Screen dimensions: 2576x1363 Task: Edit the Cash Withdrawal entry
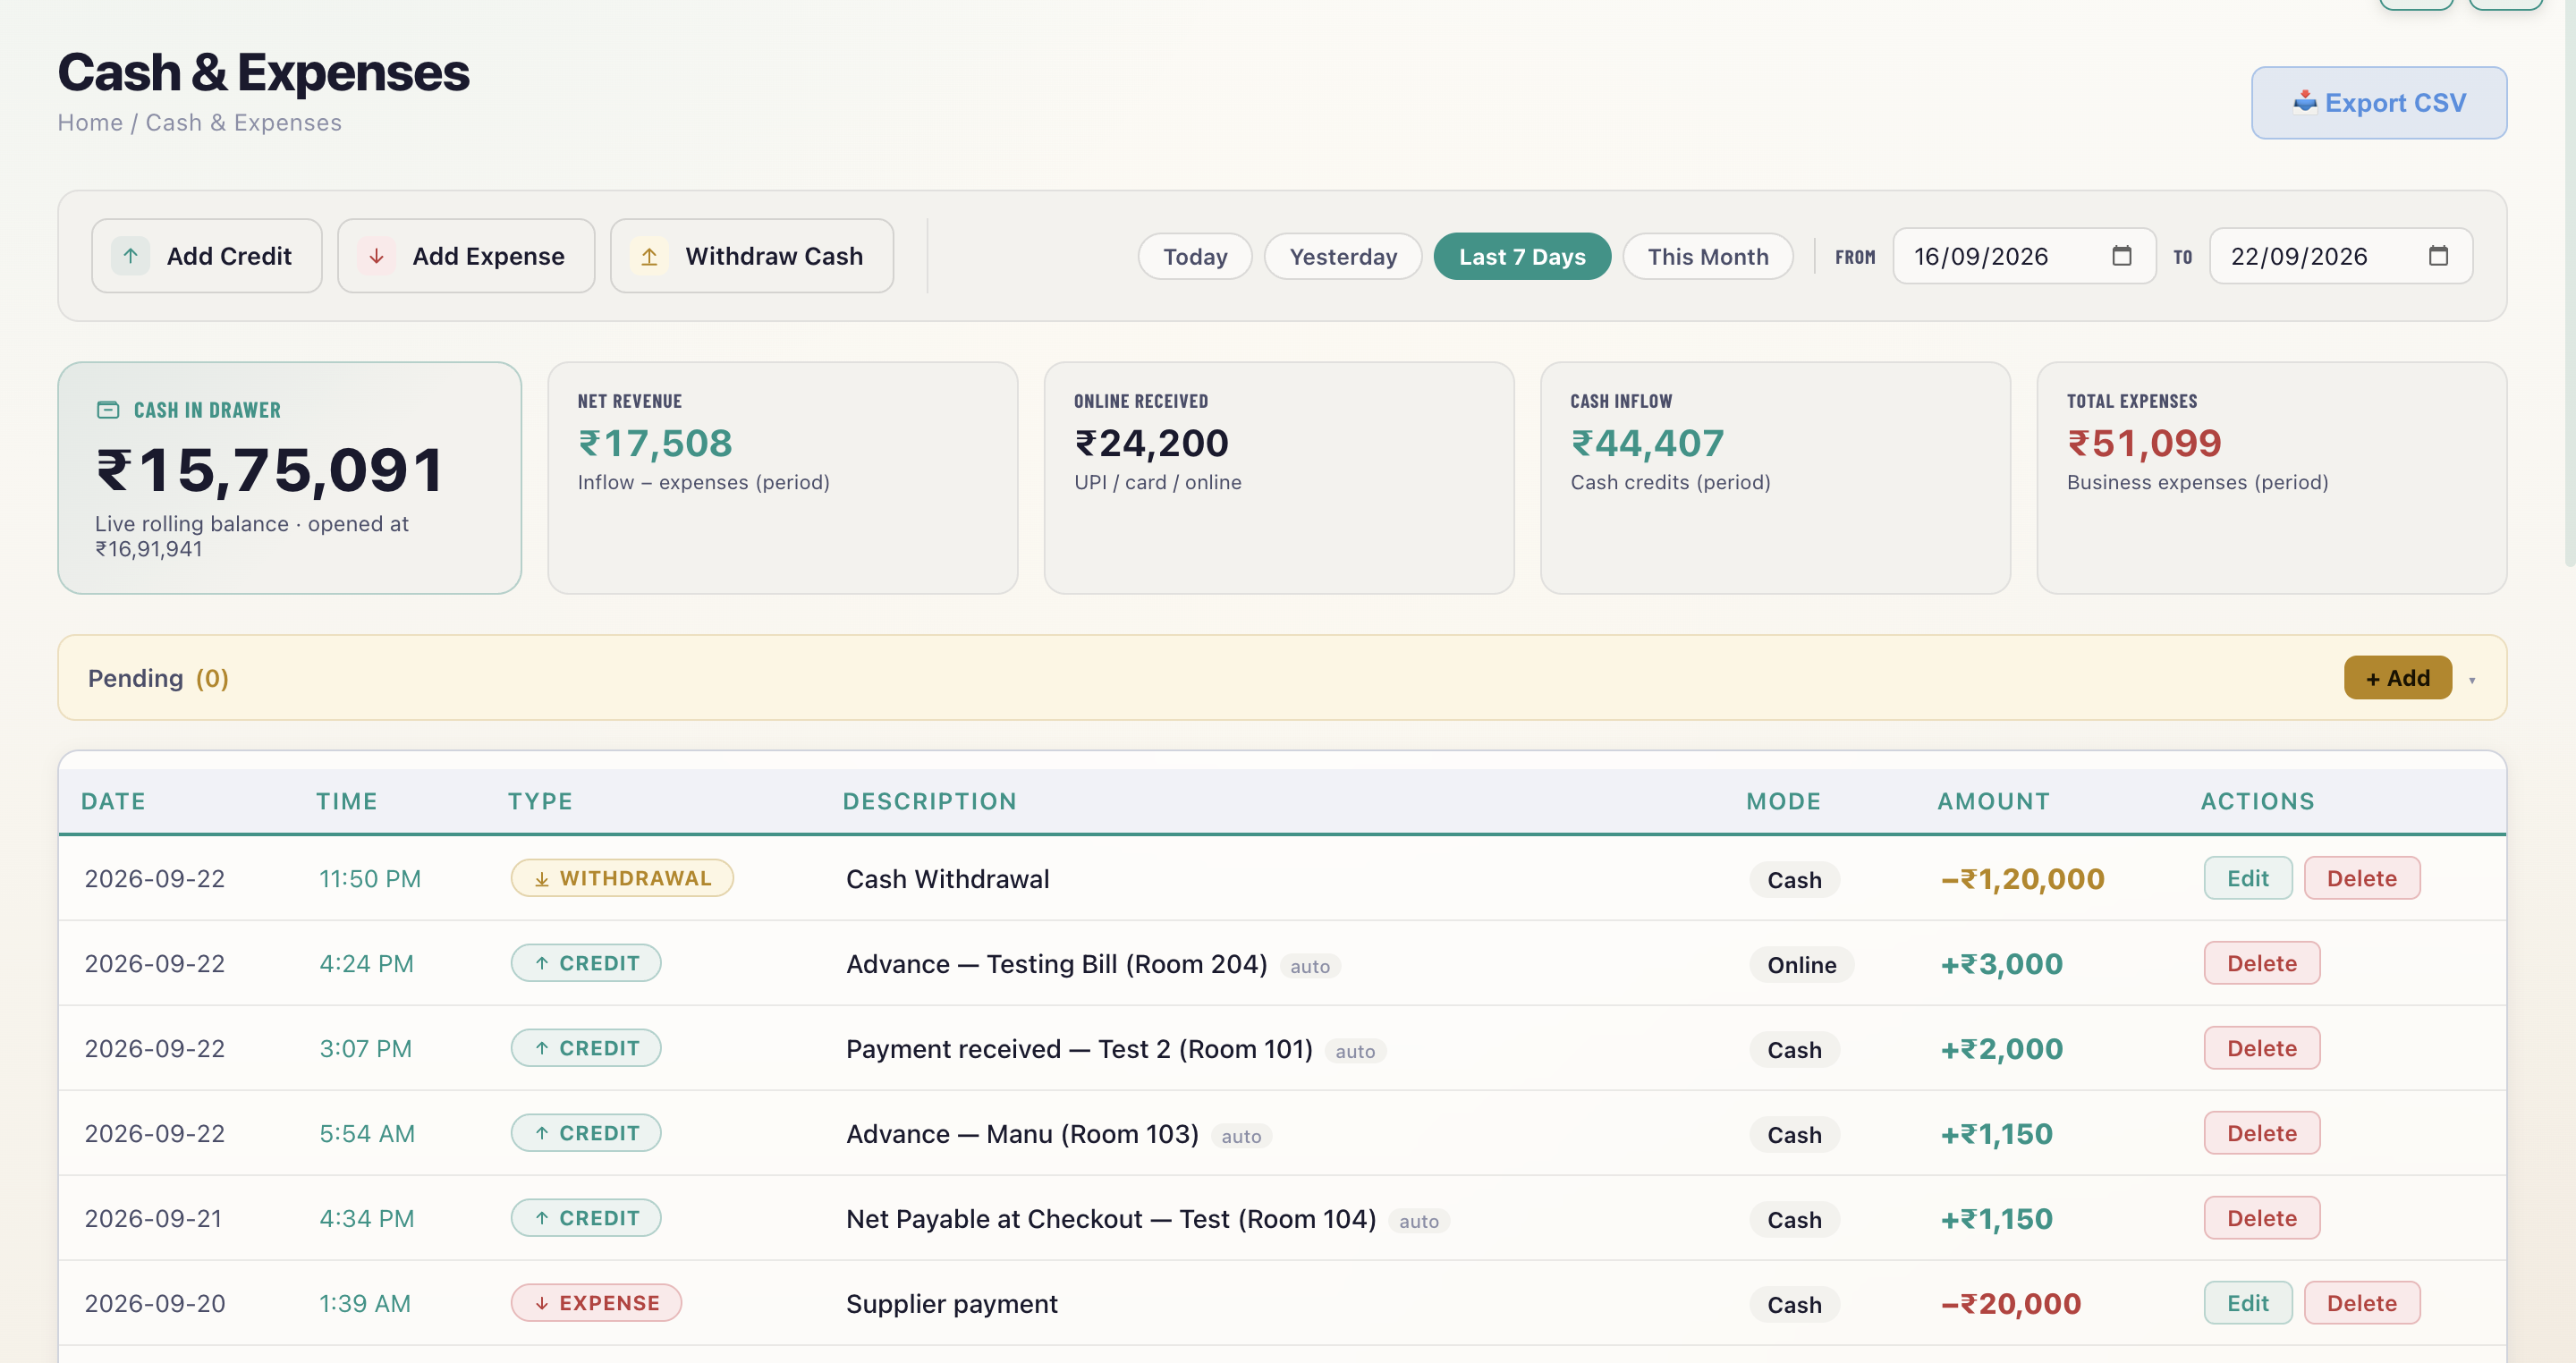pos(2248,878)
